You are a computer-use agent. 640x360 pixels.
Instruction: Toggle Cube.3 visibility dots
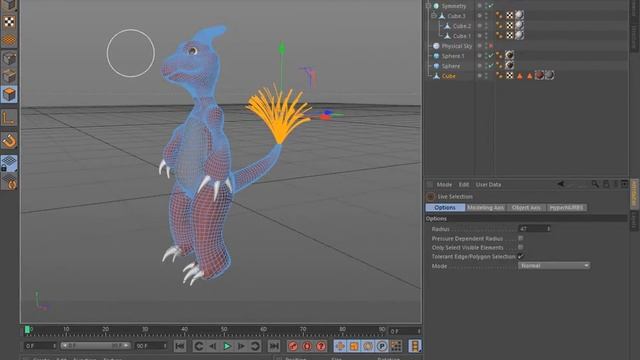pos(485,16)
